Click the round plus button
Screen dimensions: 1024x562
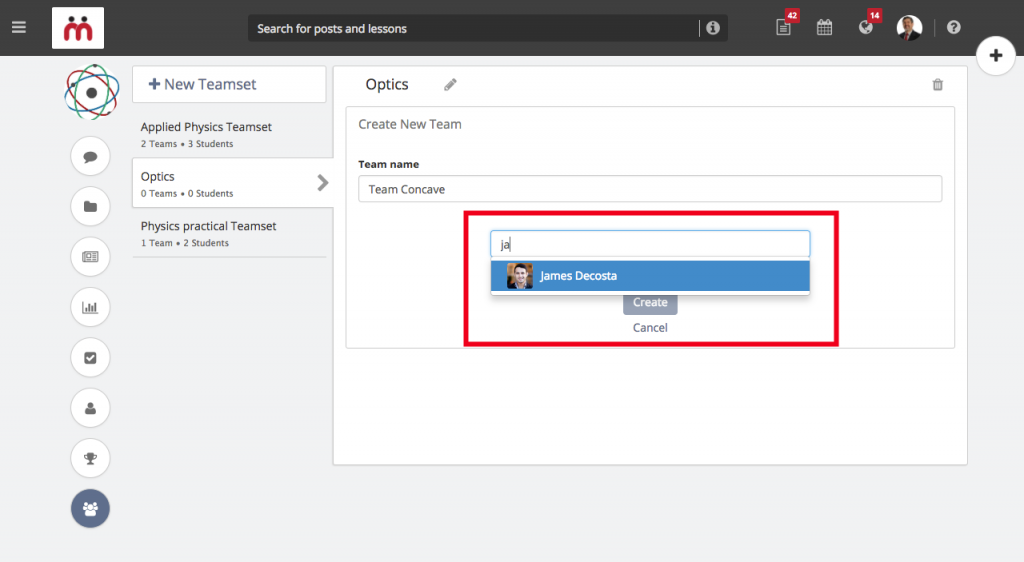(x=995, y=55)
